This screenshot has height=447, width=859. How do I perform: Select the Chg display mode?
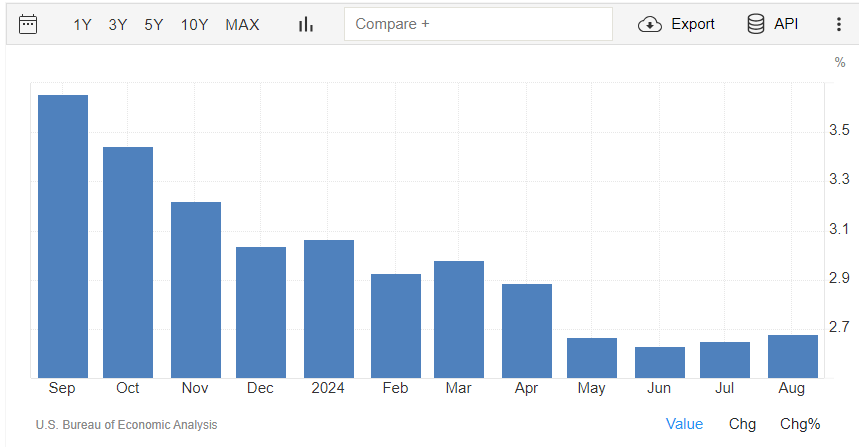(742, 424)
